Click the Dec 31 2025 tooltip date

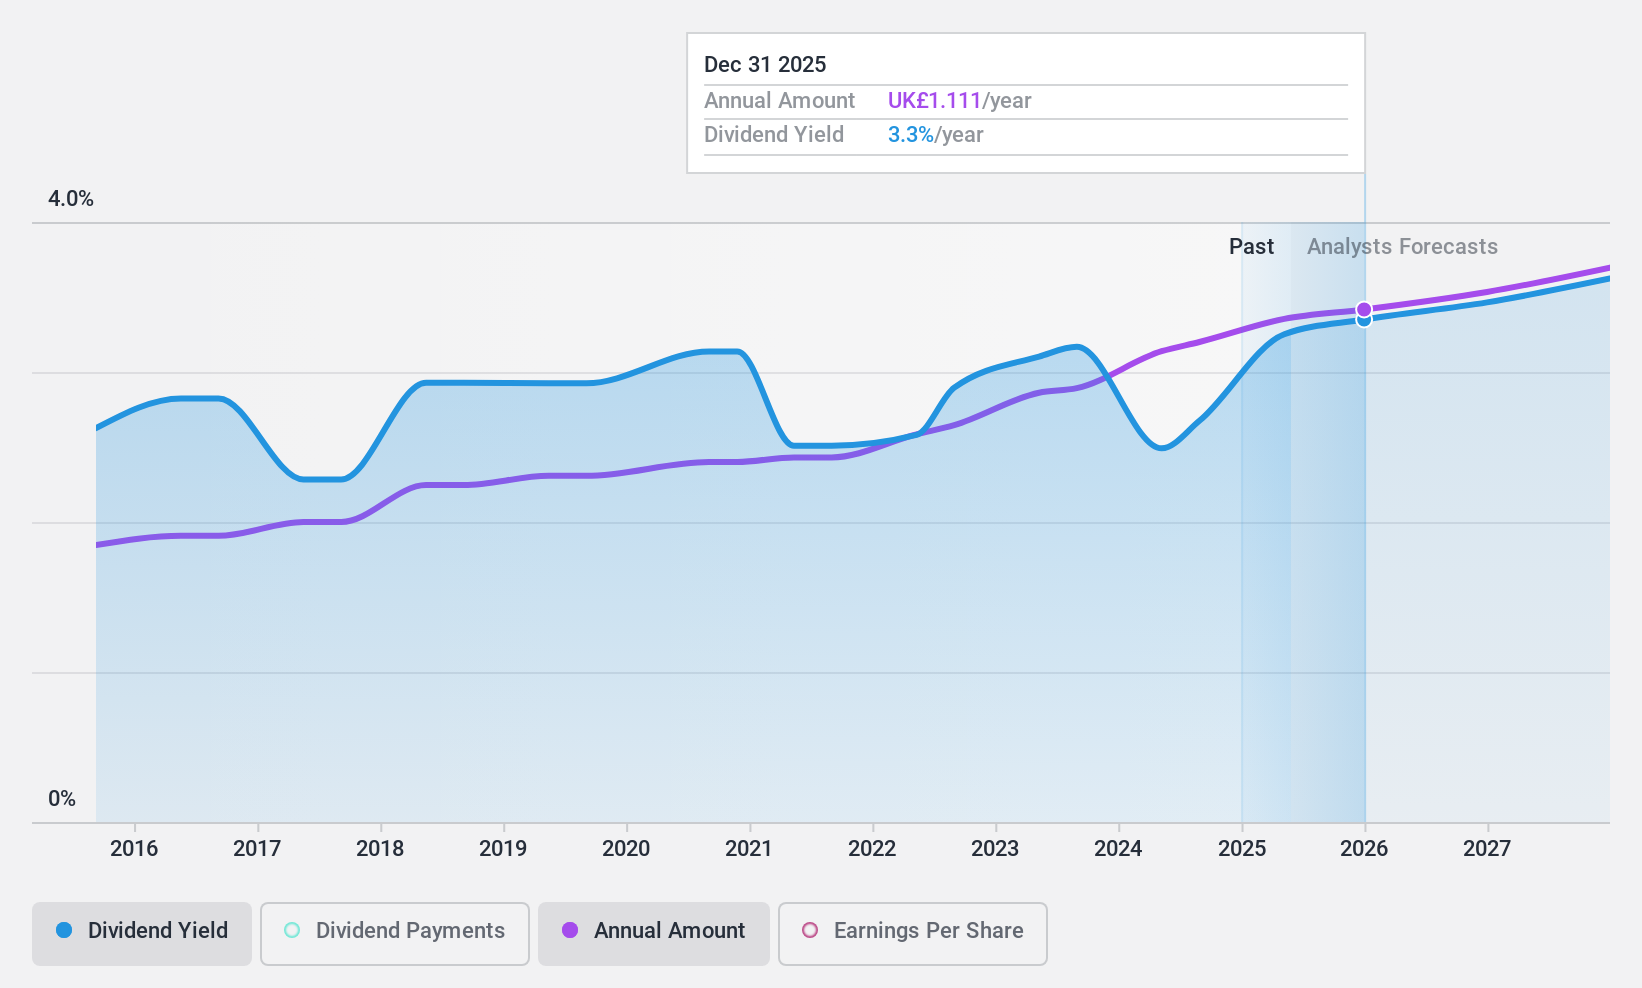tap(765, 65)
